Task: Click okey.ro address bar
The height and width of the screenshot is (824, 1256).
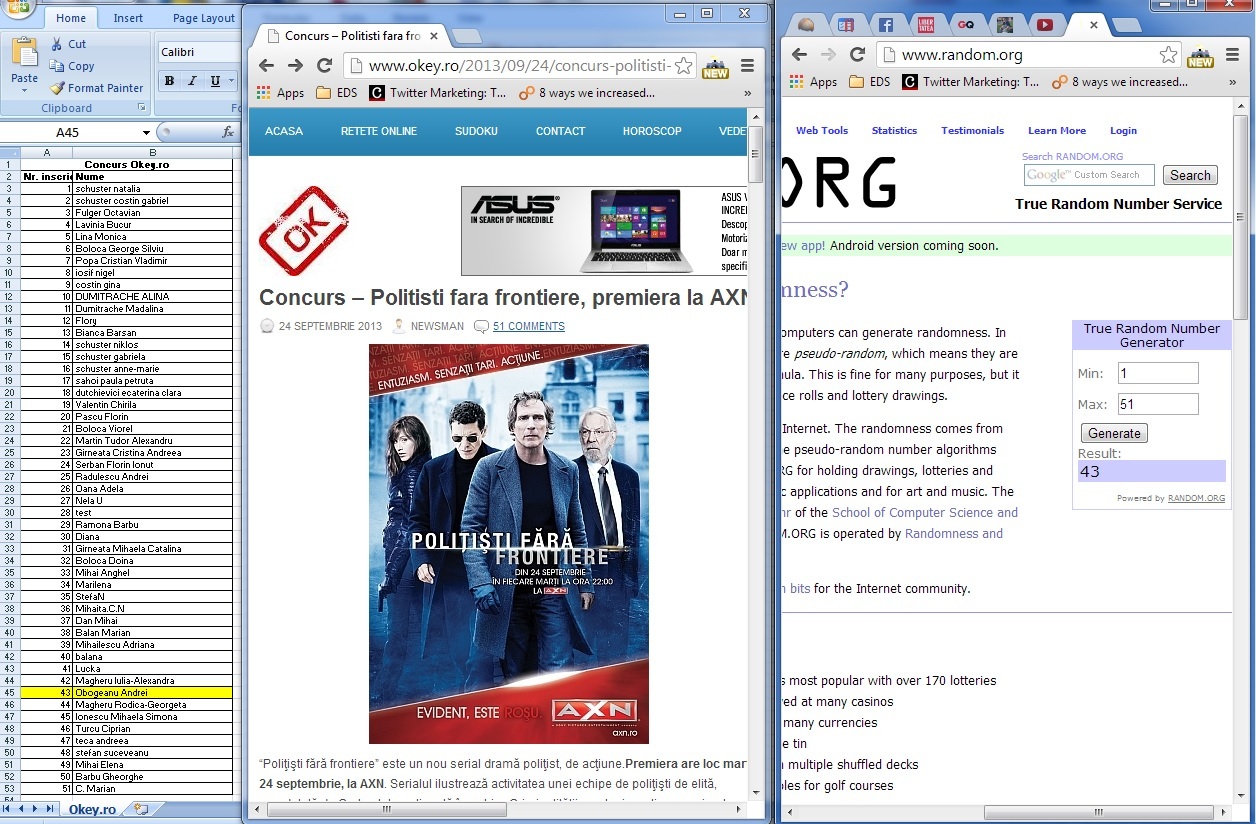Action: tap(520, 66)
